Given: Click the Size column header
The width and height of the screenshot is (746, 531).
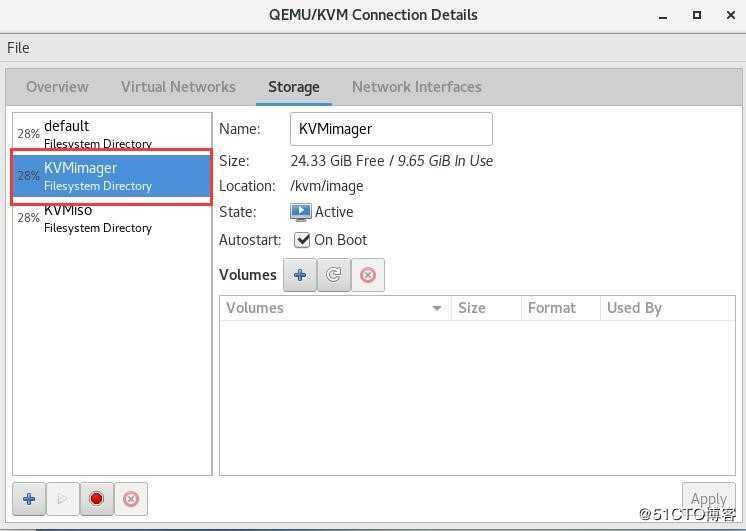Looking at the screenshot, I should (x=486, y=308).
